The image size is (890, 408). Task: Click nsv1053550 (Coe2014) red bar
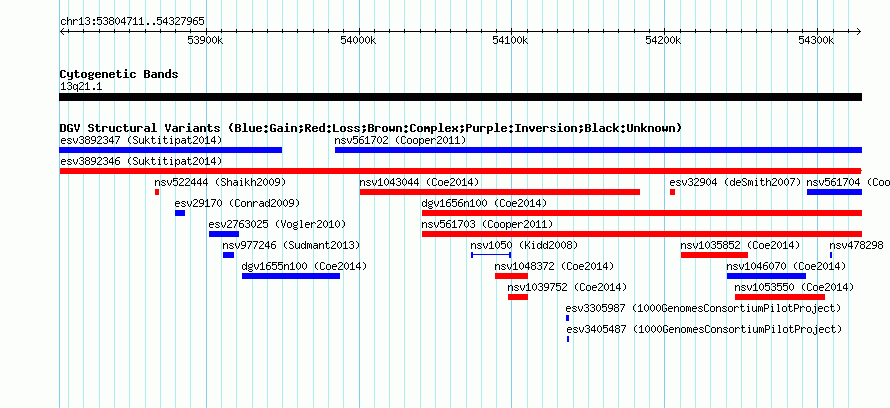tap(780, 297)
